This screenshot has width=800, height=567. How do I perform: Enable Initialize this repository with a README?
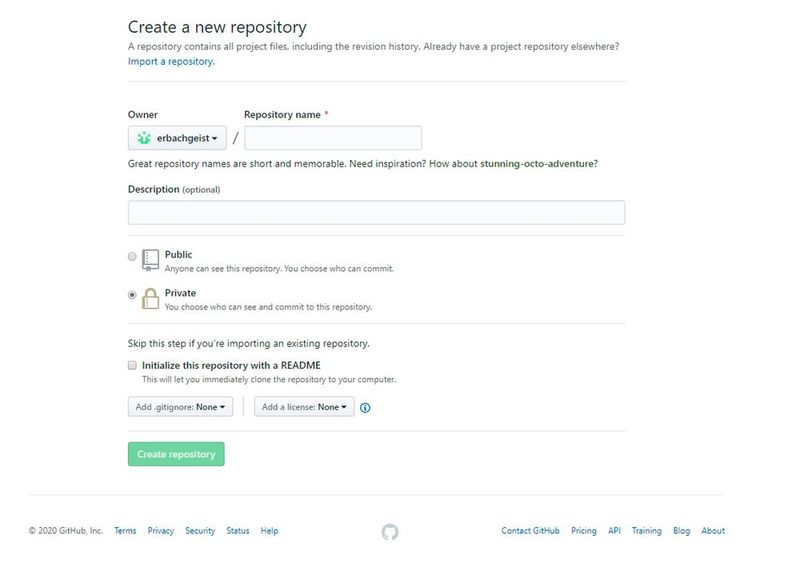click(132, 365)
